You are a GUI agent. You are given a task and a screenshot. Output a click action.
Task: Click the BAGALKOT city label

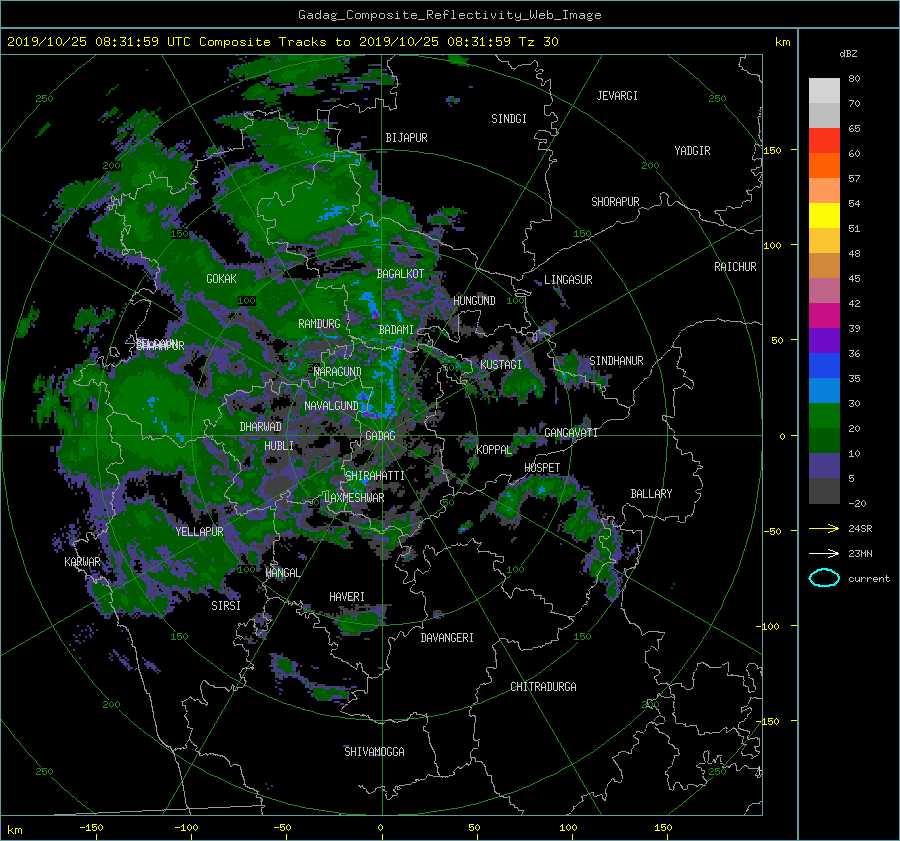coord(400,274)
